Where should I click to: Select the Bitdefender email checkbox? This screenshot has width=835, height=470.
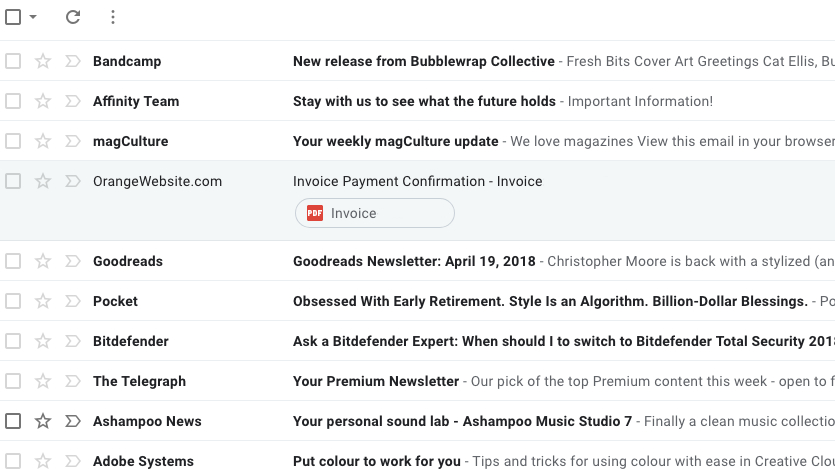click(x=13, y=341)
